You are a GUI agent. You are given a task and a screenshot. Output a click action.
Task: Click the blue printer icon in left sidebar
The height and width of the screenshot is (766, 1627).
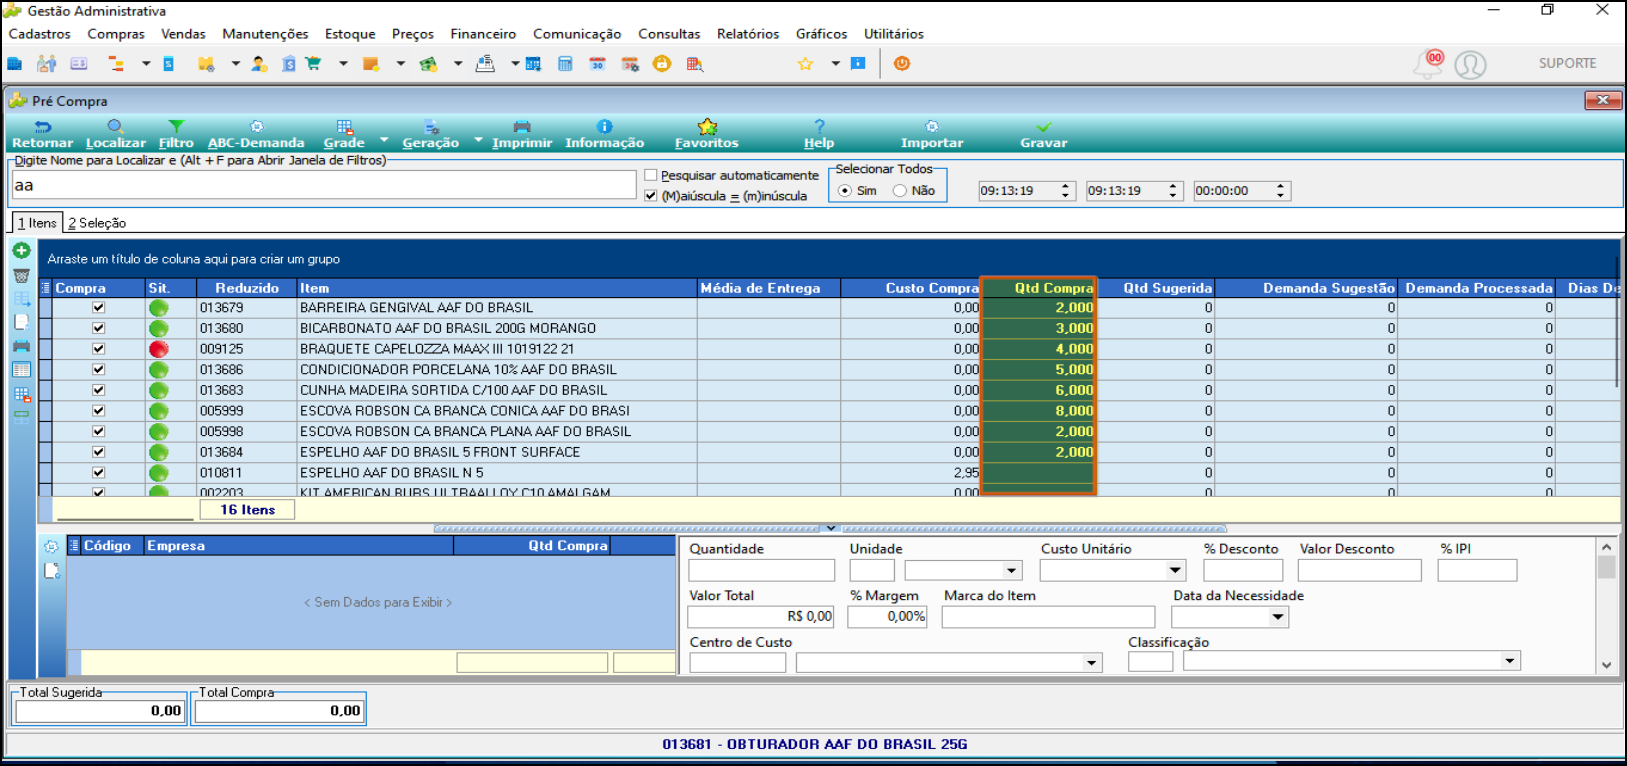coord(21,346)
